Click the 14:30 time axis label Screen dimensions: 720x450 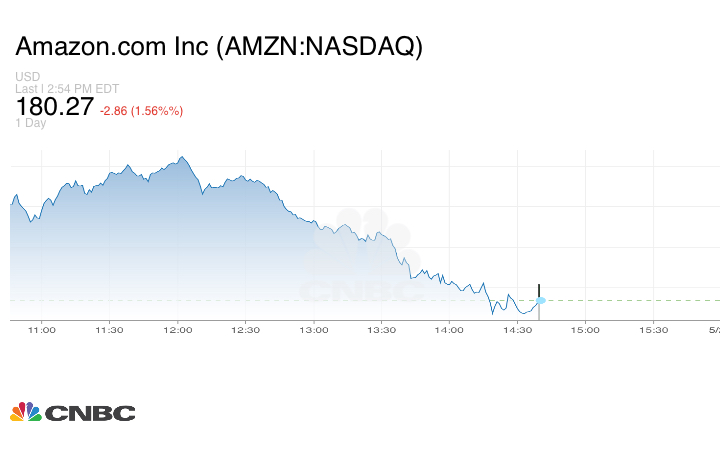point(517,329)
